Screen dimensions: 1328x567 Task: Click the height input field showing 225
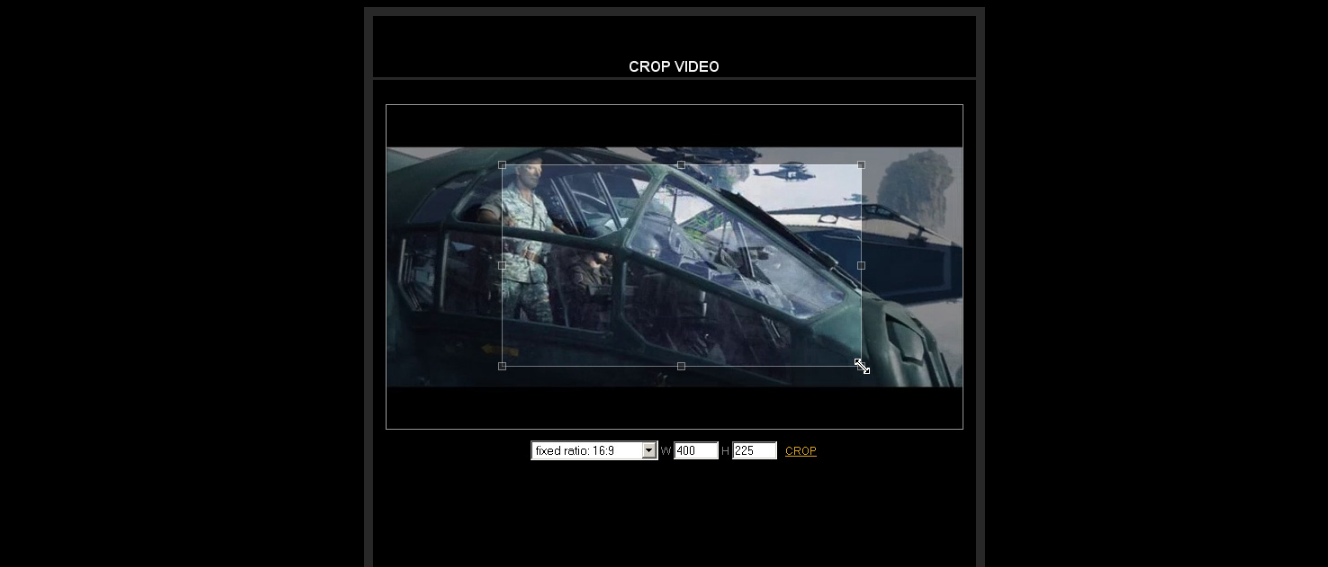point(754,451)
